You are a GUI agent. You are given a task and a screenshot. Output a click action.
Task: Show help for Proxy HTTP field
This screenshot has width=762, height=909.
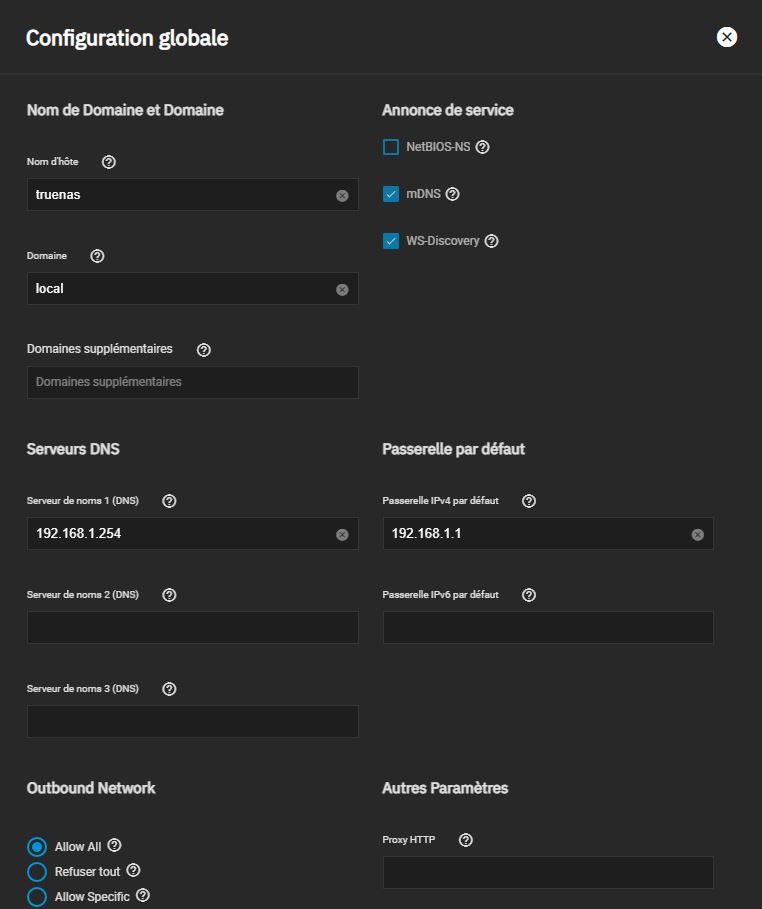click(465, 840)
